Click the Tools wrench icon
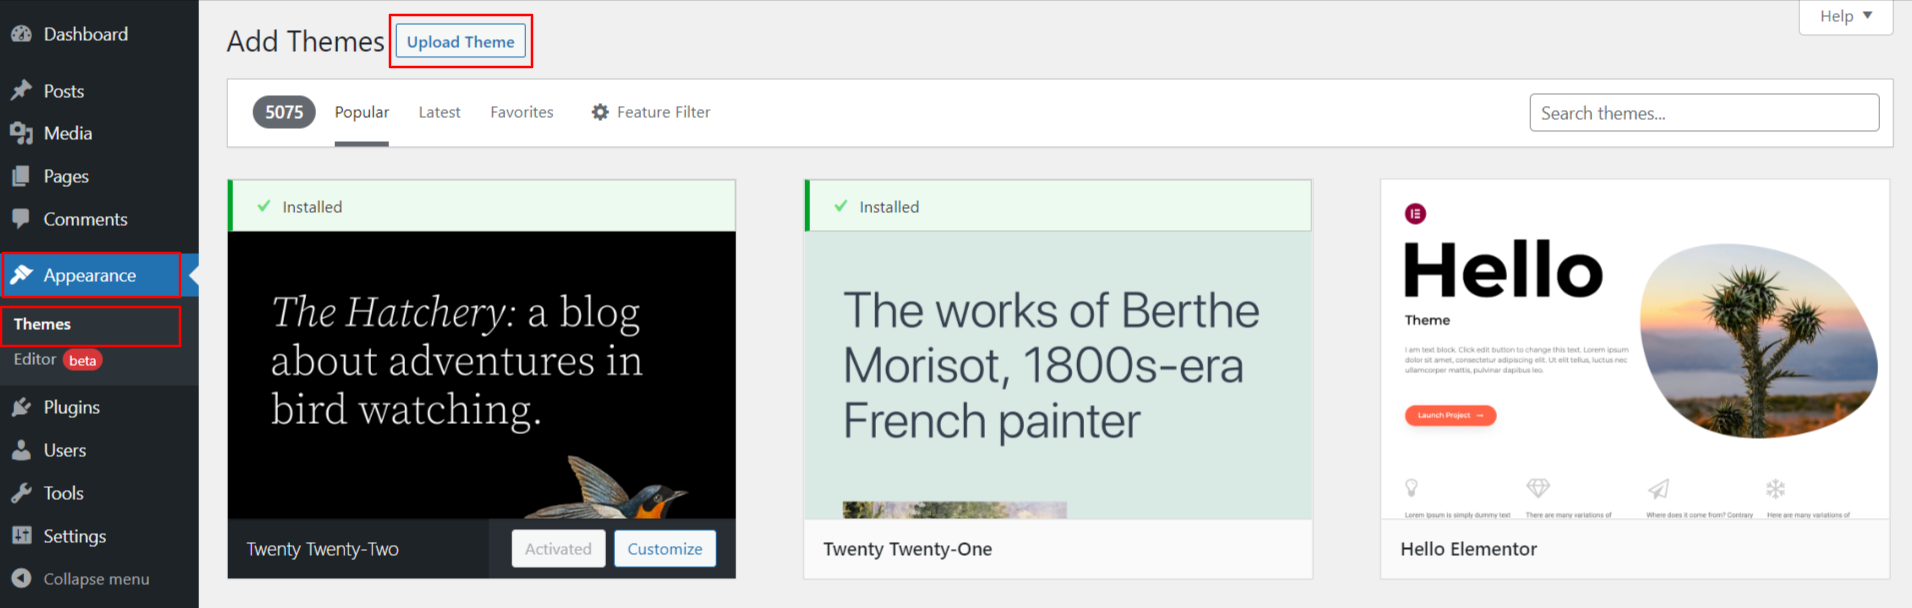This screenshot has width=1912, height=608. (x=21, y=493)
